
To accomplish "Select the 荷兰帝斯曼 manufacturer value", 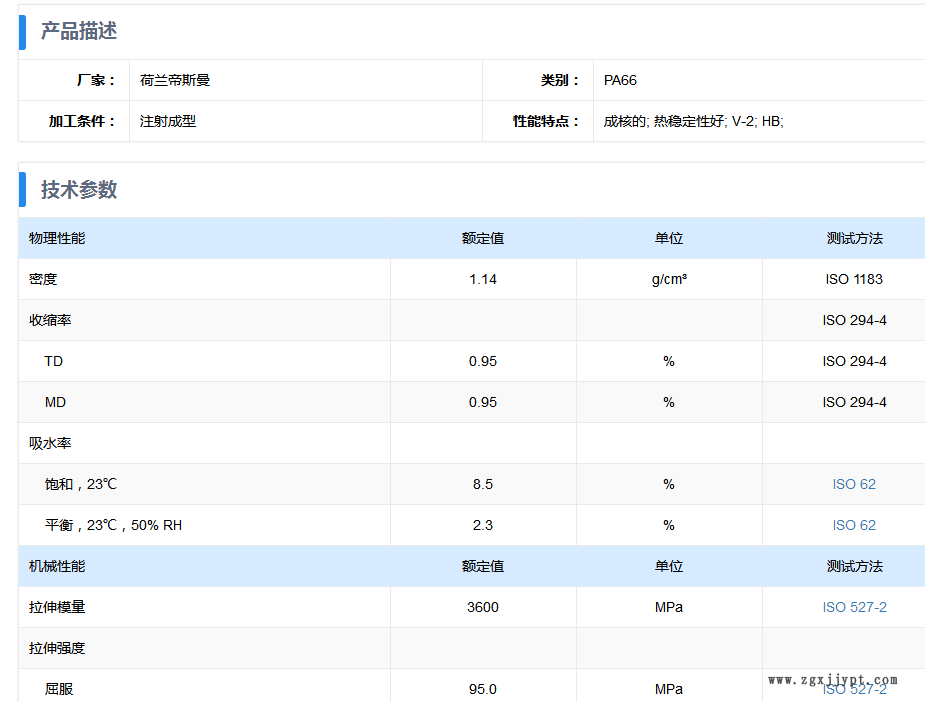I will click(175, 80).
